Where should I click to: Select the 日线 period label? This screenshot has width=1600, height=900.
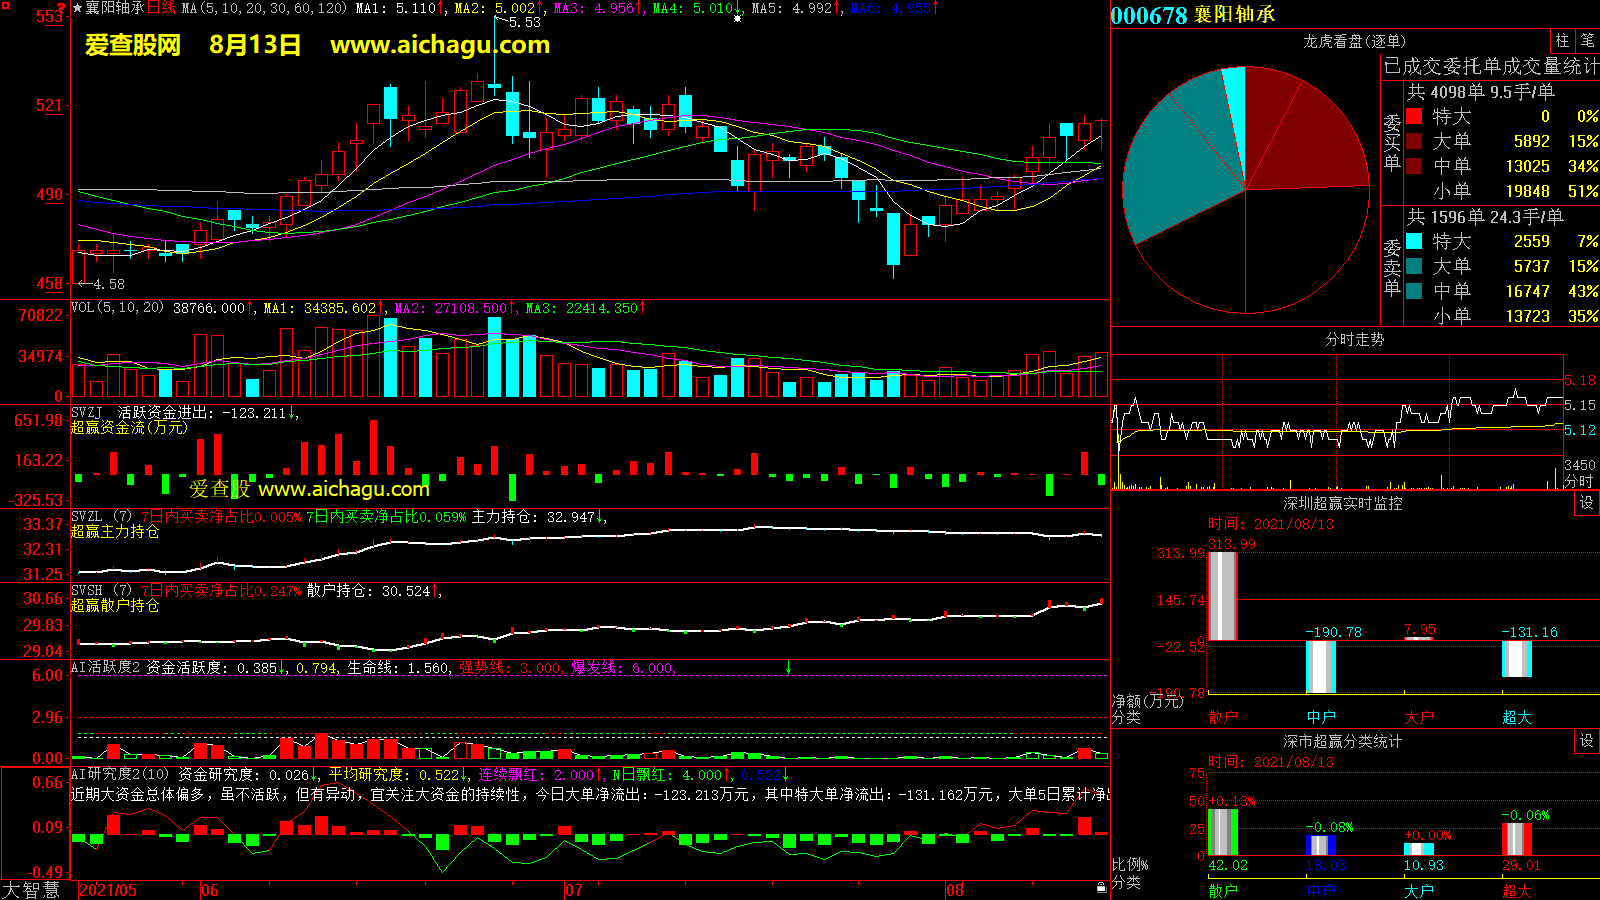[161, 8]
